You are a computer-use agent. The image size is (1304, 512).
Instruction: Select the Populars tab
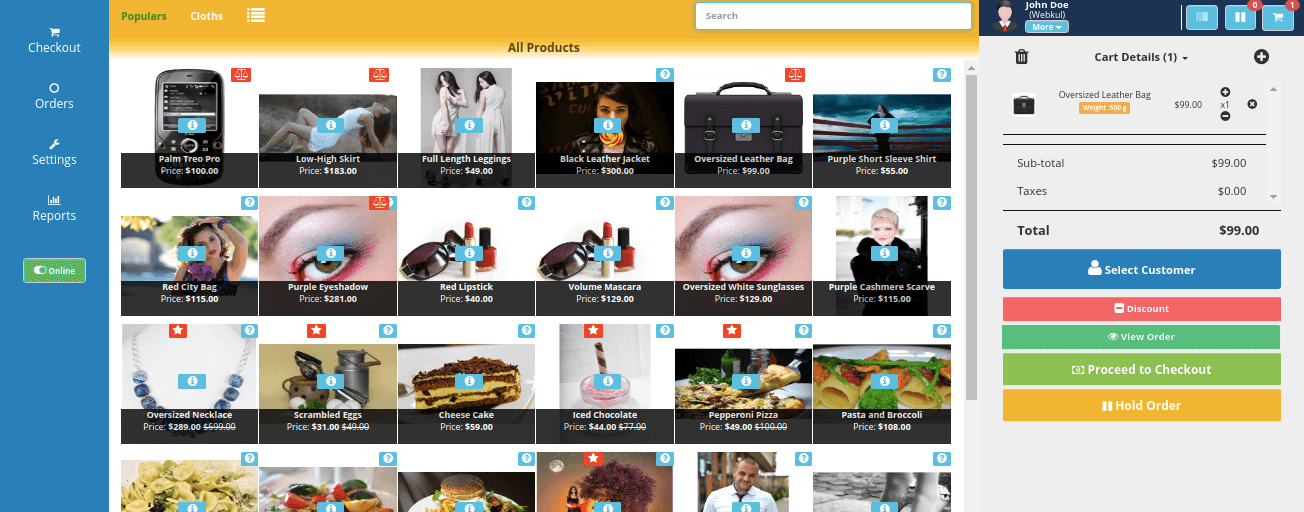tap(143, 16)
